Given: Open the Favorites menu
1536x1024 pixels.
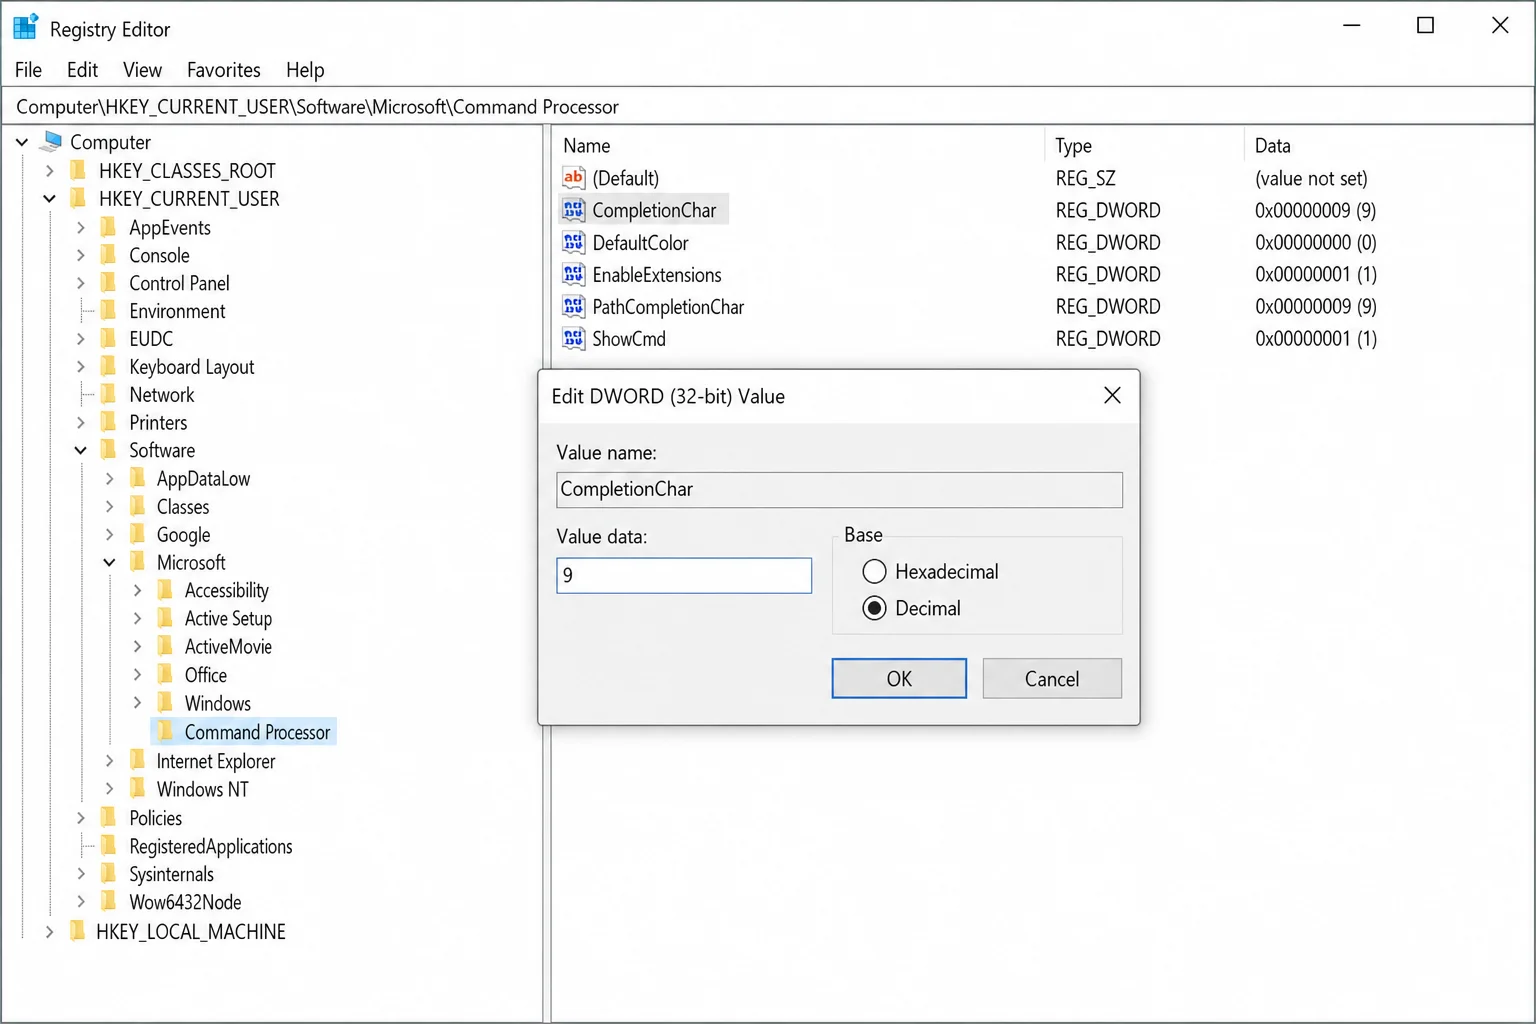Looking at the screenshot, I should tap(223, 70).
